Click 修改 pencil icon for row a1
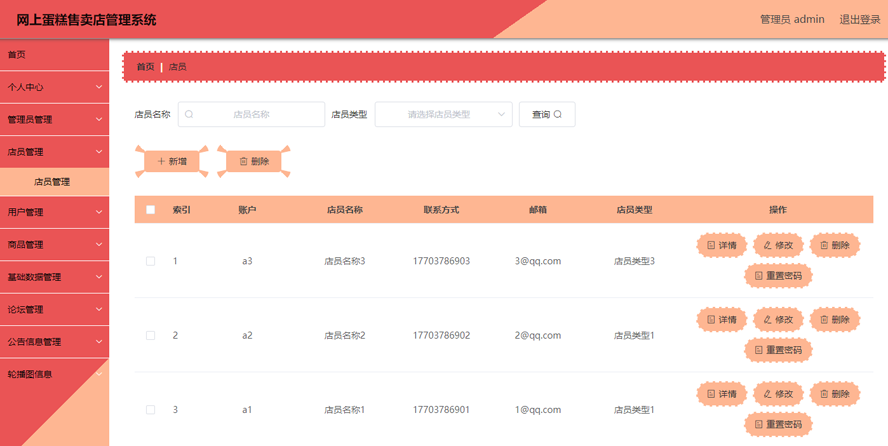Image resolution: width=888 pixels, height=446 pixels. (x=767, y=394)
